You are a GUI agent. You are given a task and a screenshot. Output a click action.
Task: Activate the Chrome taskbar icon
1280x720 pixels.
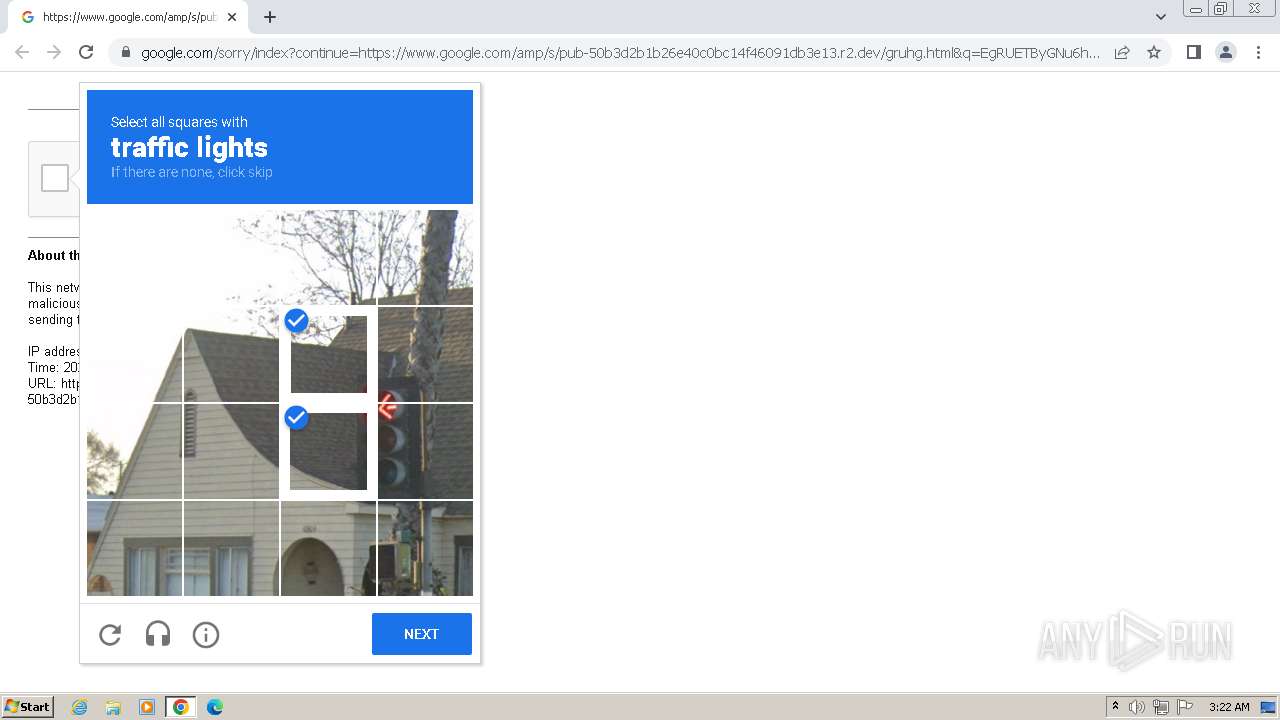click(181, 707)
